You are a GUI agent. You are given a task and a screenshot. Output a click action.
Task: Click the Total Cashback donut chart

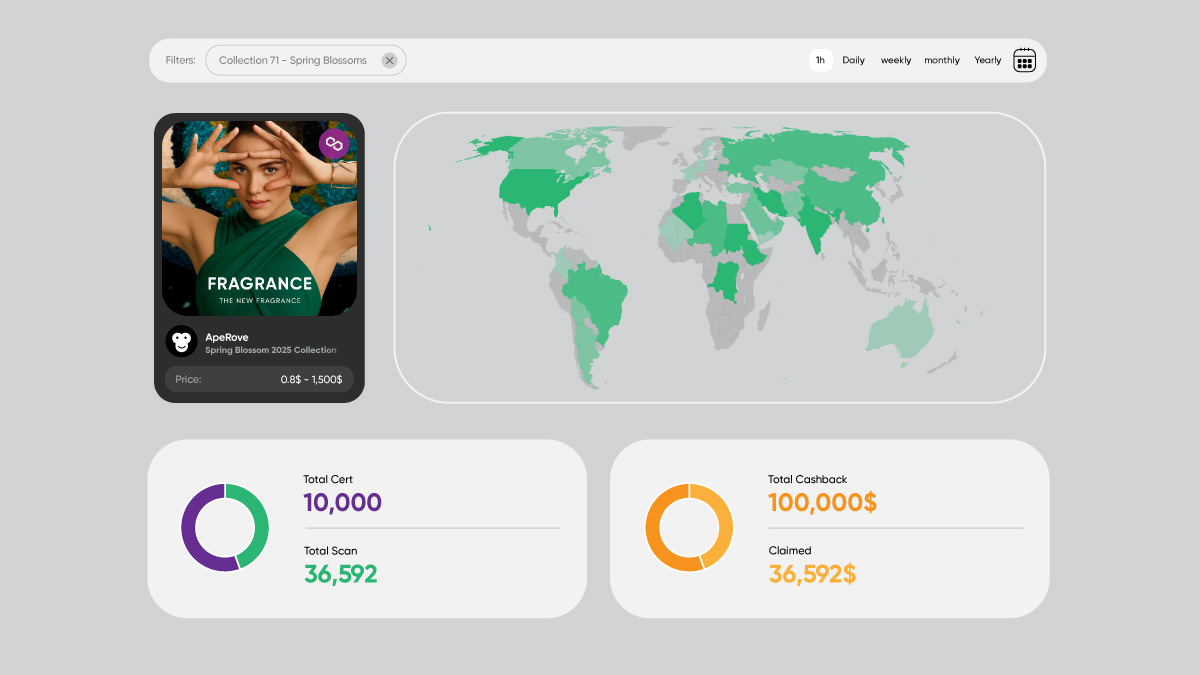689,528
